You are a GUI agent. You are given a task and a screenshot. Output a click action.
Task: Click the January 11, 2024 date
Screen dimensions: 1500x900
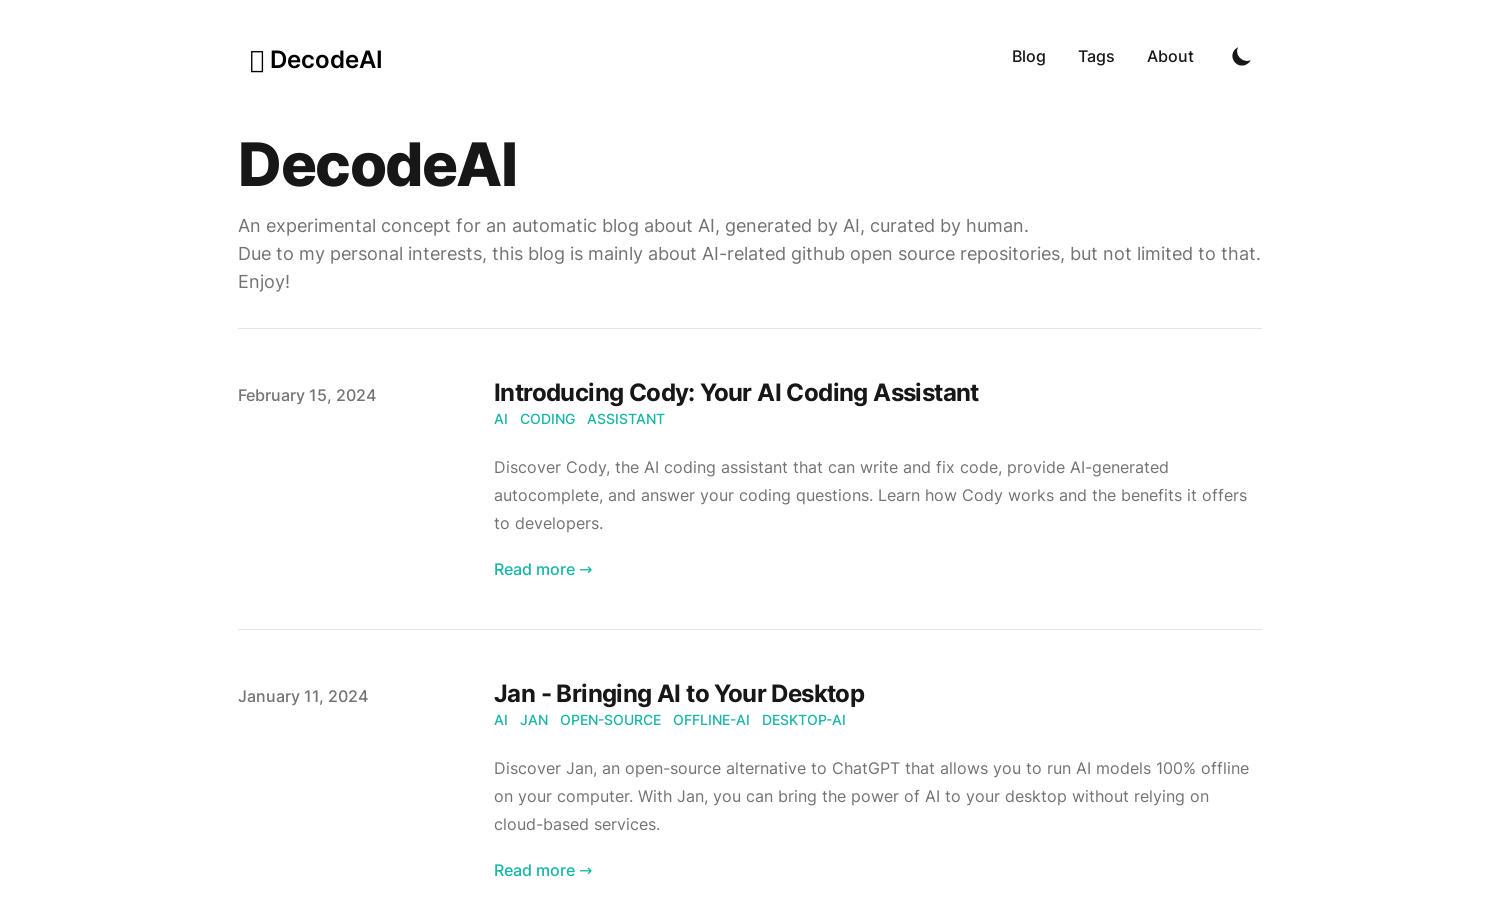tap(303, 697)
